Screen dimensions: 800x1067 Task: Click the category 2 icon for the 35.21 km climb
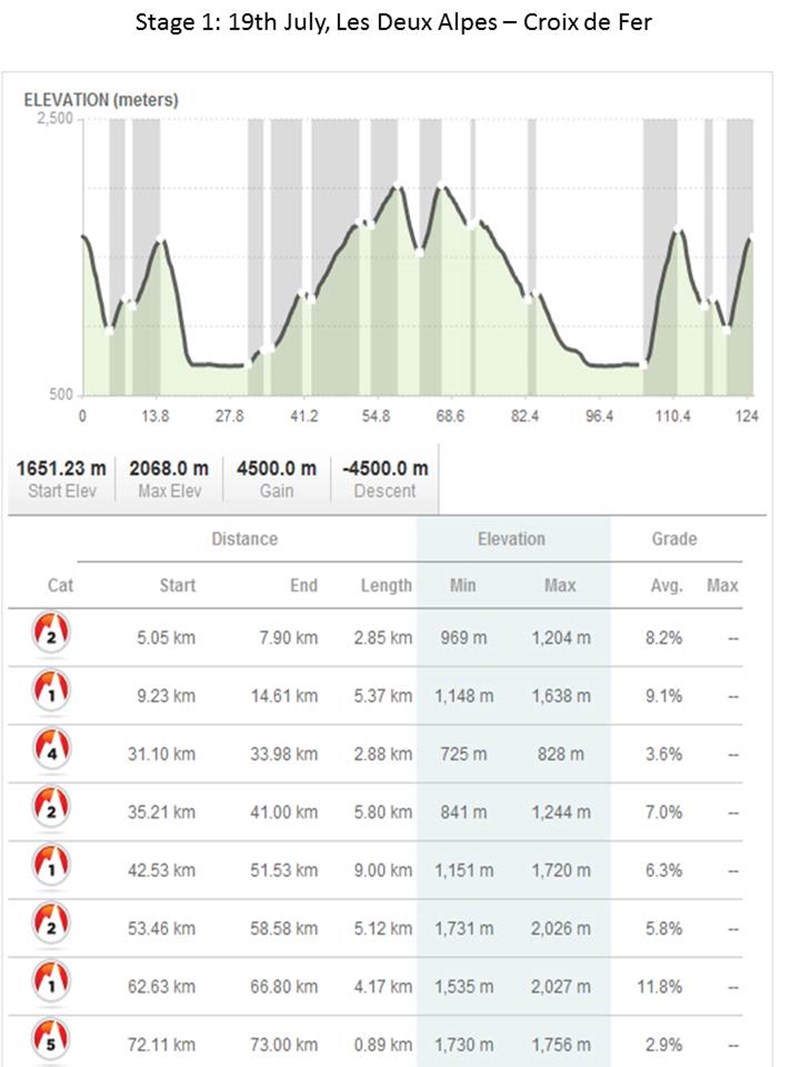[x=51, y=807]
